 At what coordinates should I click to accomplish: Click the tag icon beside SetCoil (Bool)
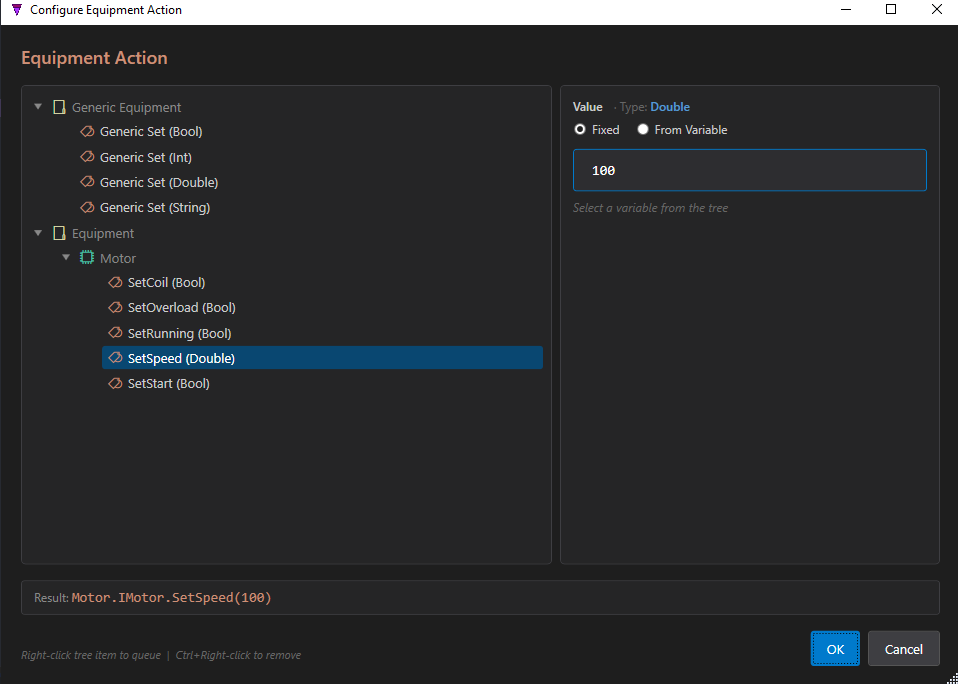pos(115,282)
